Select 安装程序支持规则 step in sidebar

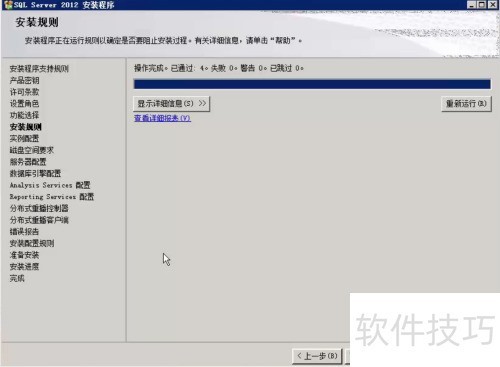tap(39, 69)
